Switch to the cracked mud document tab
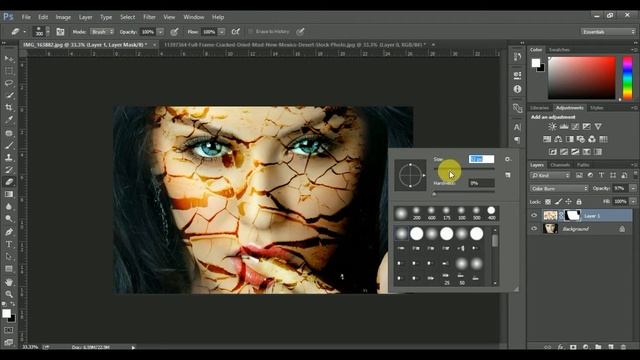Image resolution: width=640 pixels, height=360 pixels. (295, 44)
